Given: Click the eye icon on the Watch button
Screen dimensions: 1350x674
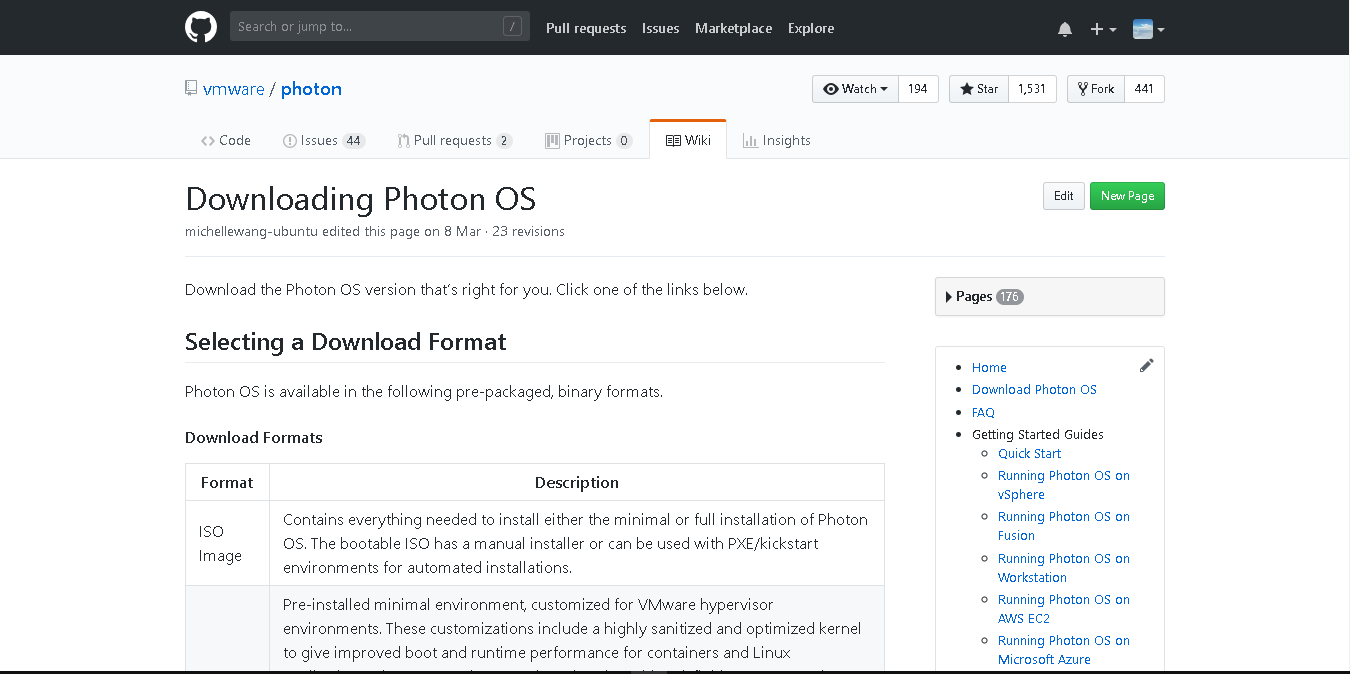Looking at the screenshot, I should (831, 88).
